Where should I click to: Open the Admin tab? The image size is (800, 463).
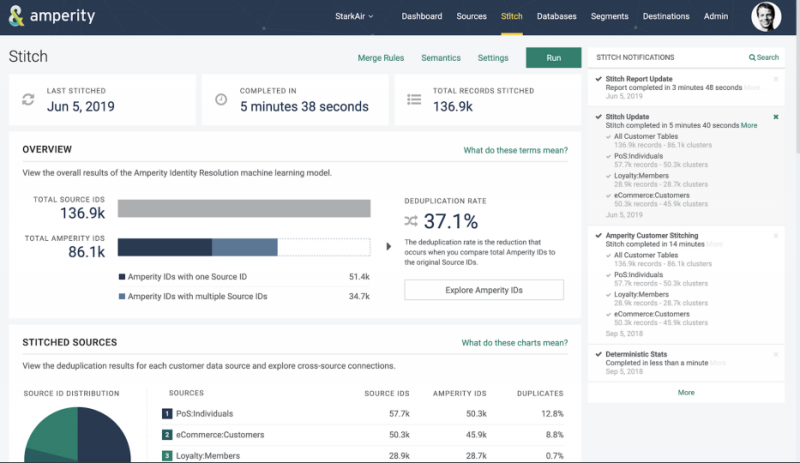point(716,16)
